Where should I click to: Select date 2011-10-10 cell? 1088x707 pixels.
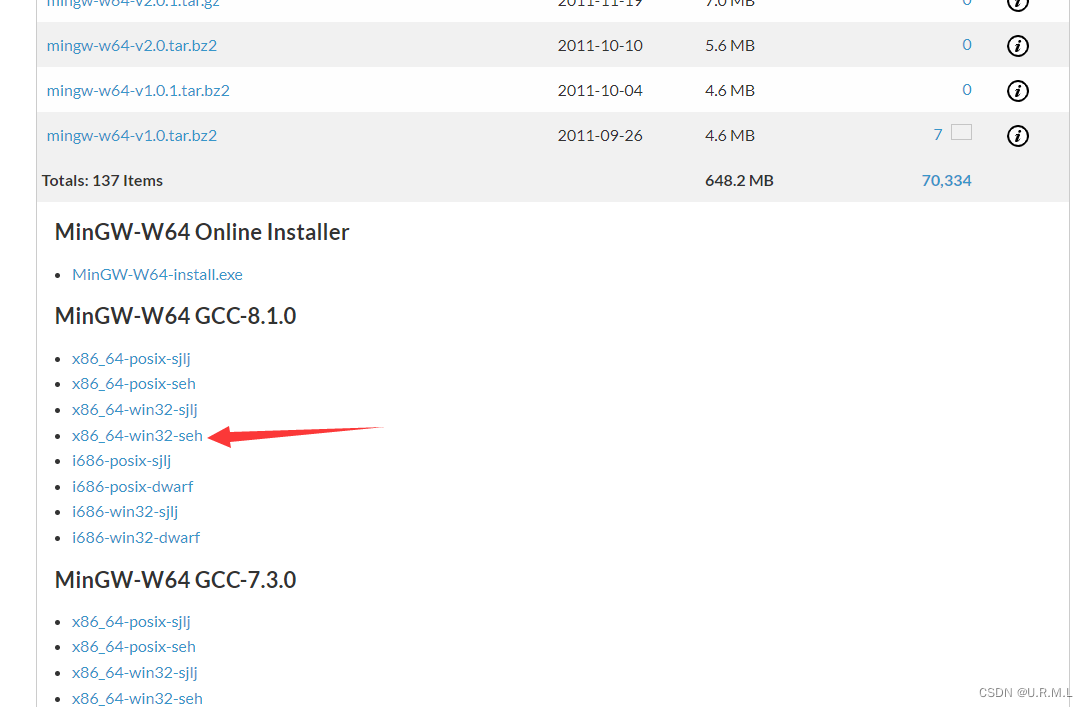pos(600,45)
